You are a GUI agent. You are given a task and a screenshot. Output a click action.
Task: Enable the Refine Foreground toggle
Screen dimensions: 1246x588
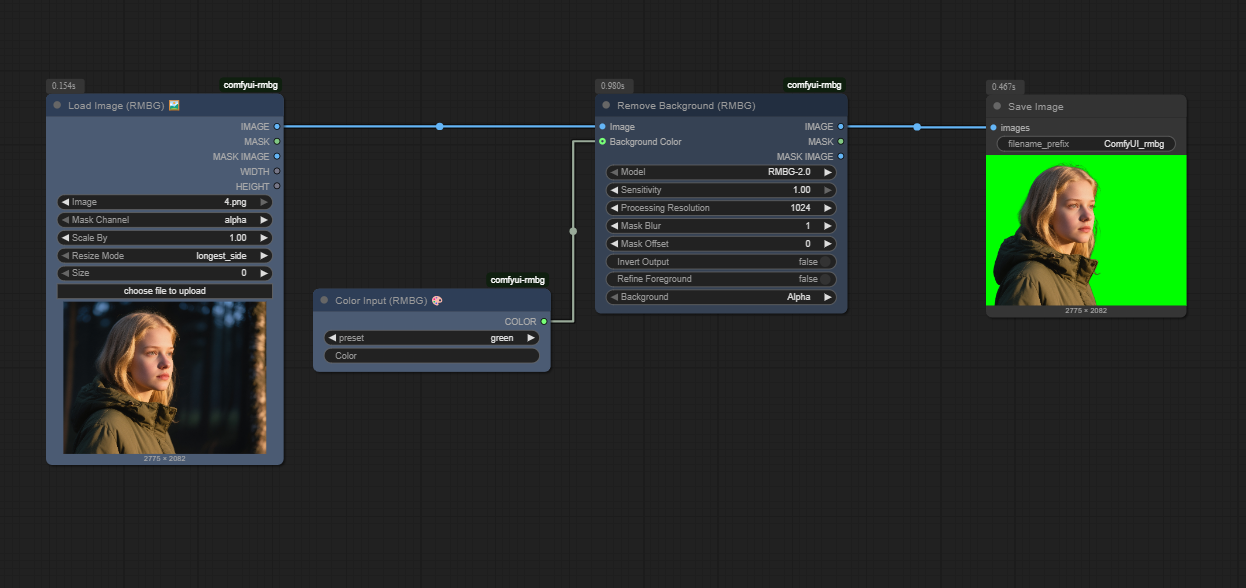[x=826, y=280]
